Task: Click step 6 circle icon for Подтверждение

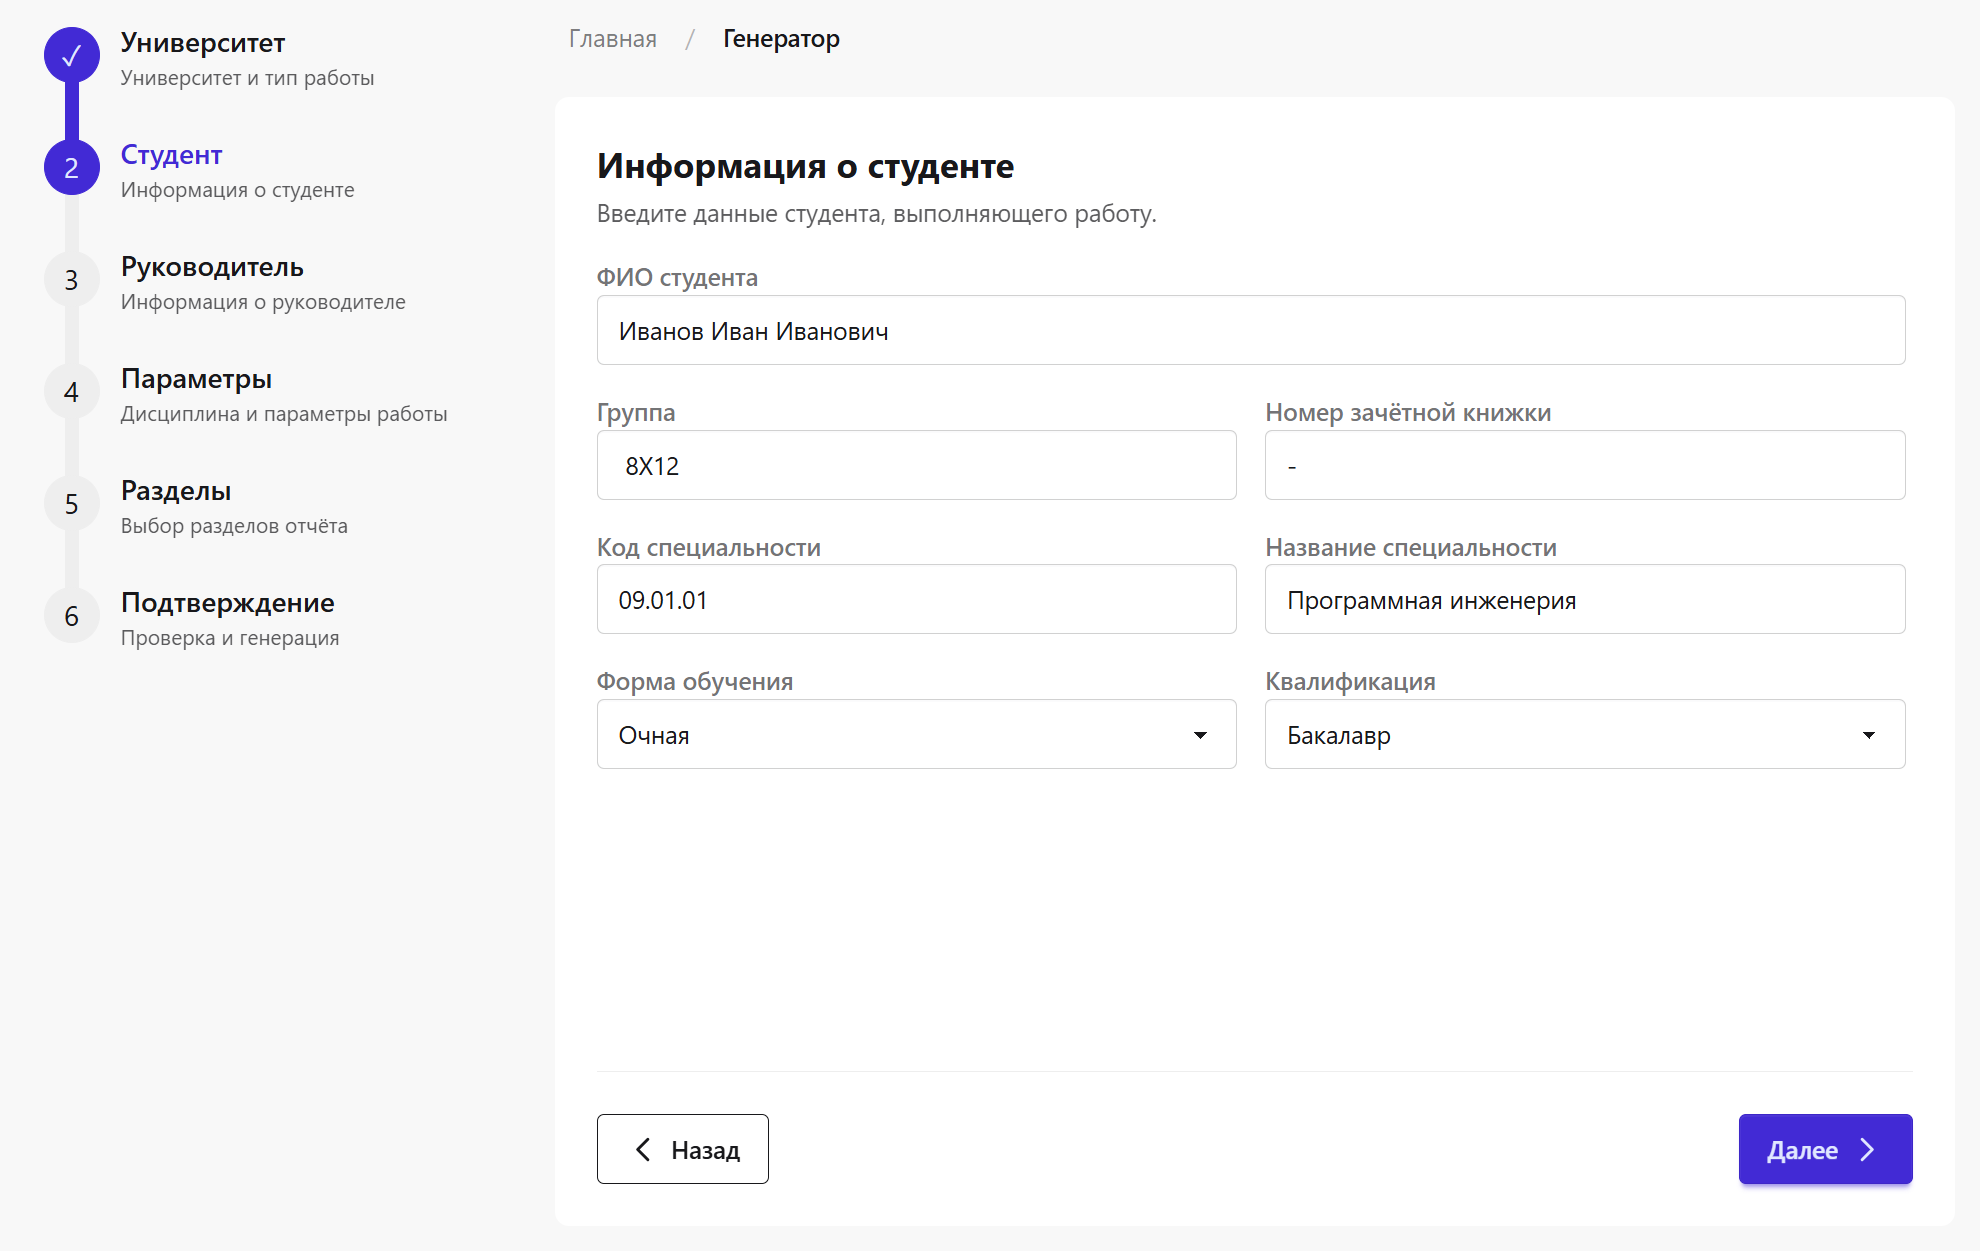Action: point(71,615)
